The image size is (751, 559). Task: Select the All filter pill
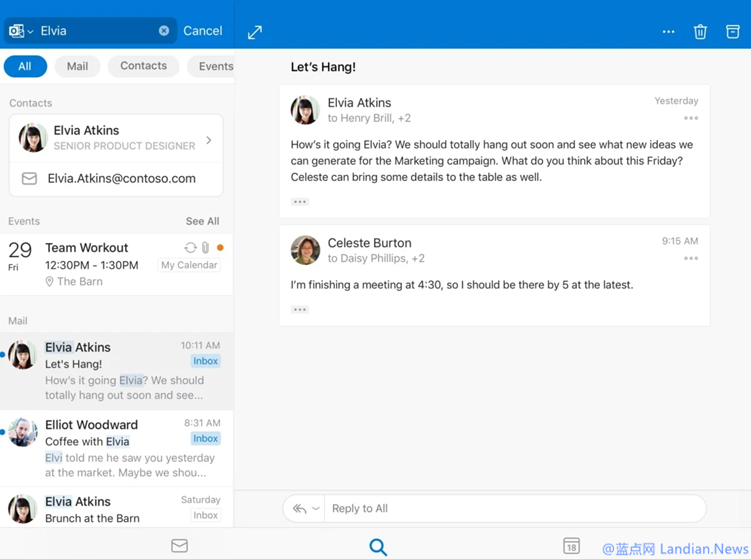click(25, 66)
